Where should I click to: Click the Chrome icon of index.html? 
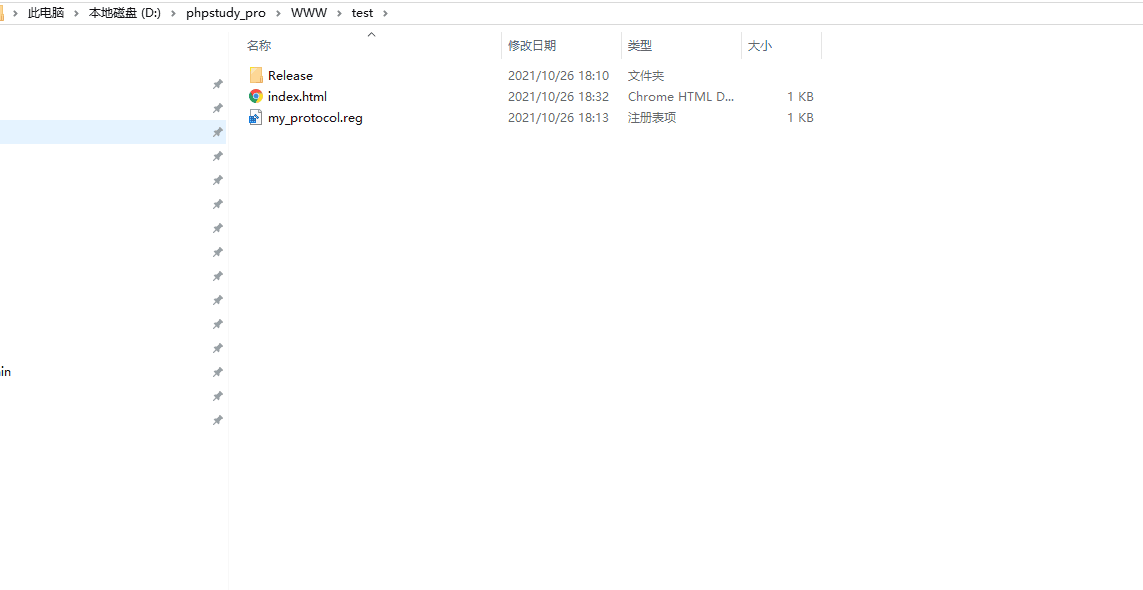pos(256,96)
